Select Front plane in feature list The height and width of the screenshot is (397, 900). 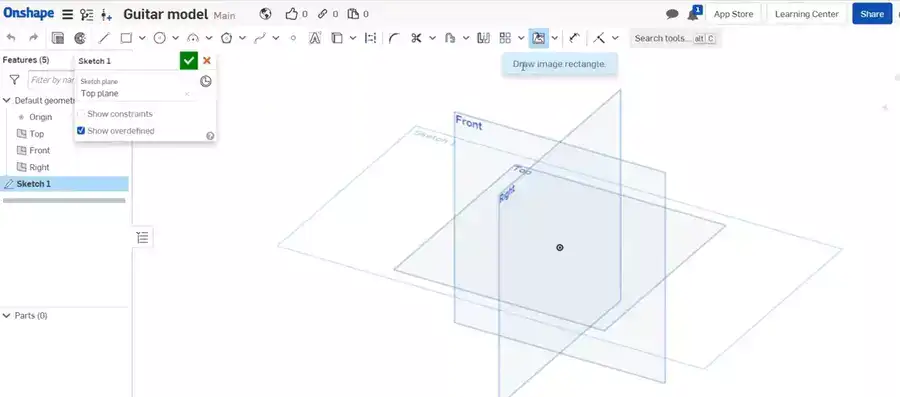click(x=40, y=150)
